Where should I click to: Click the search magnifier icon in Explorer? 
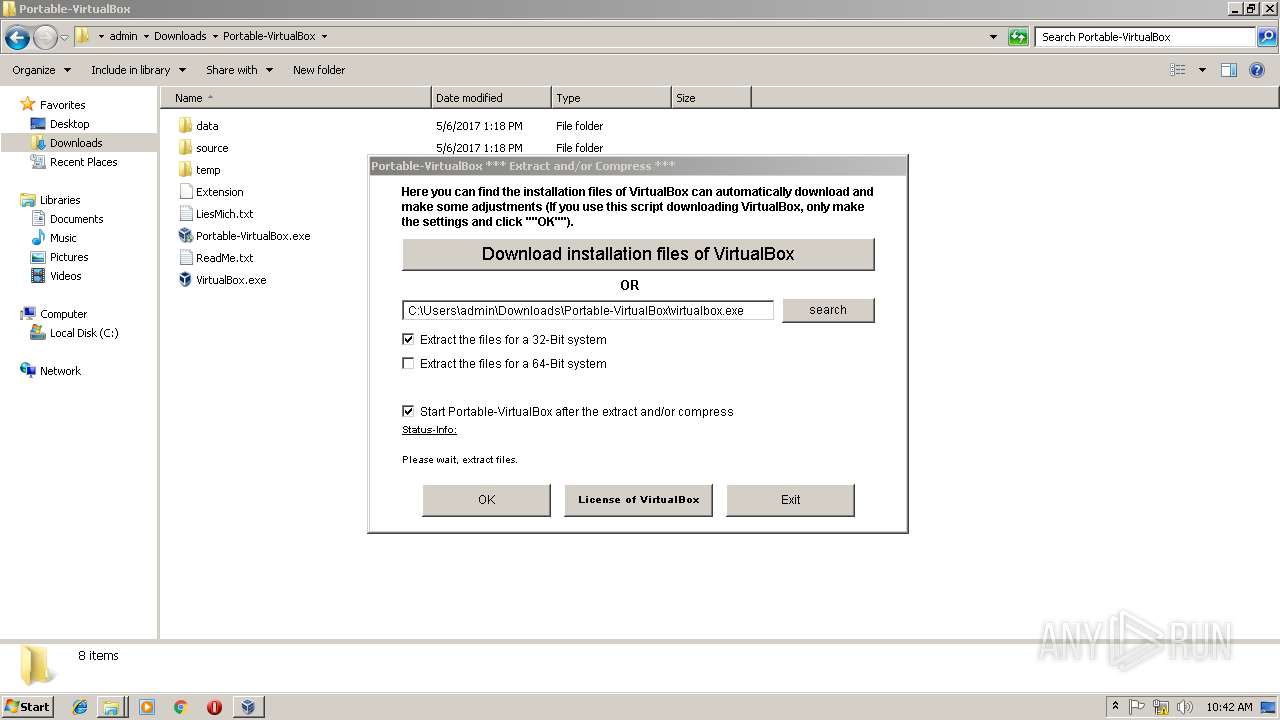[1266, 37]
